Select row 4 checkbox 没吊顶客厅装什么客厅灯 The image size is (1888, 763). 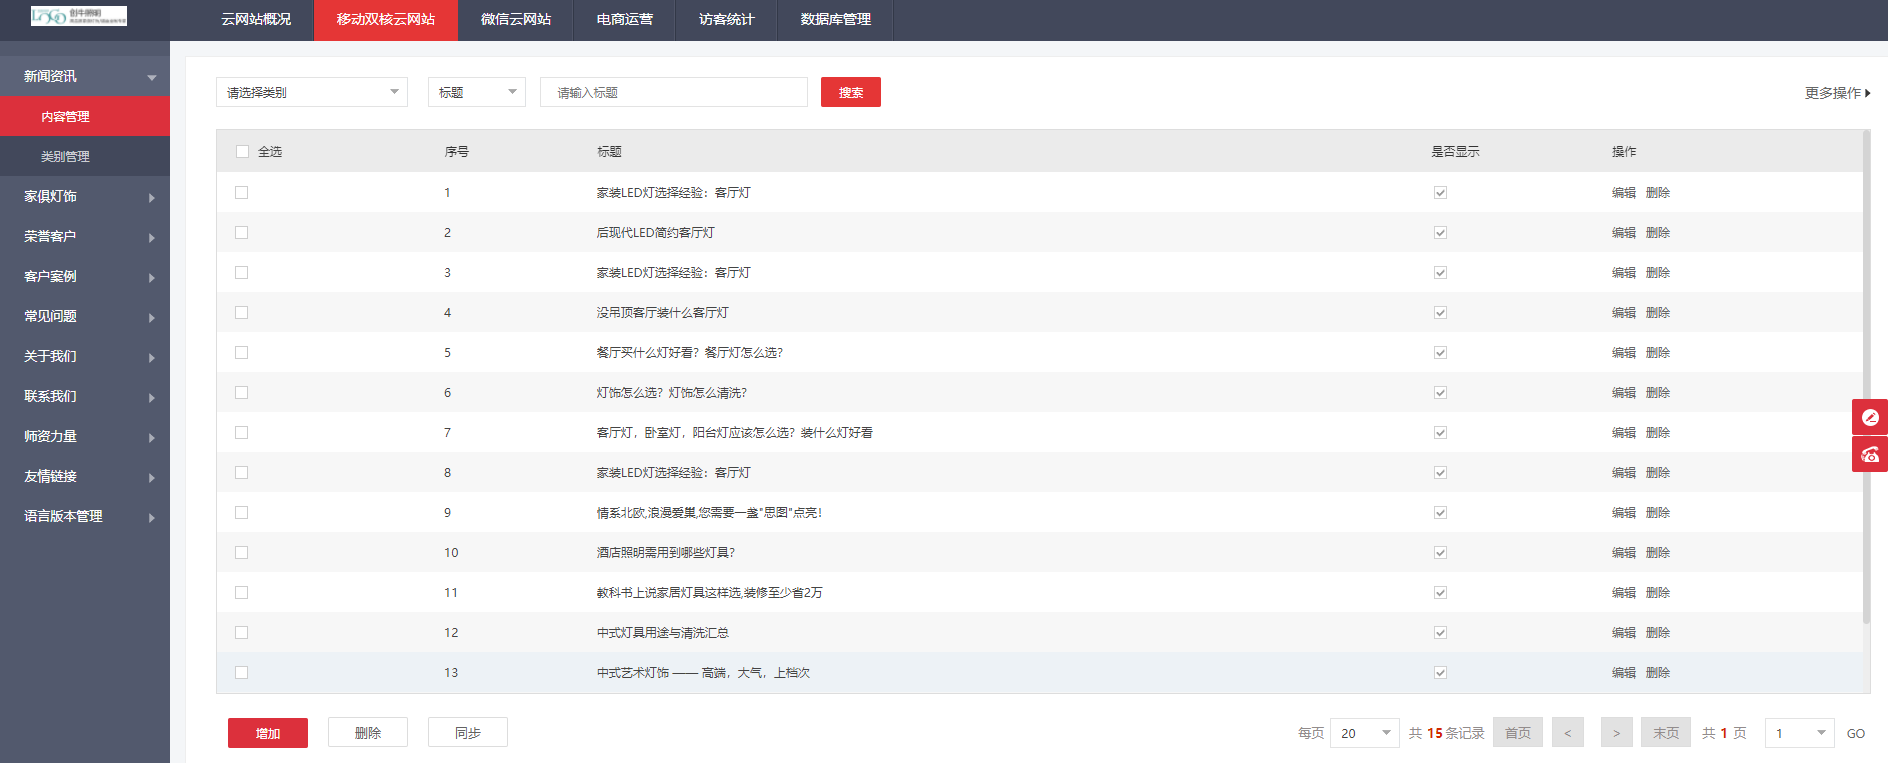(x=242, y=312)
